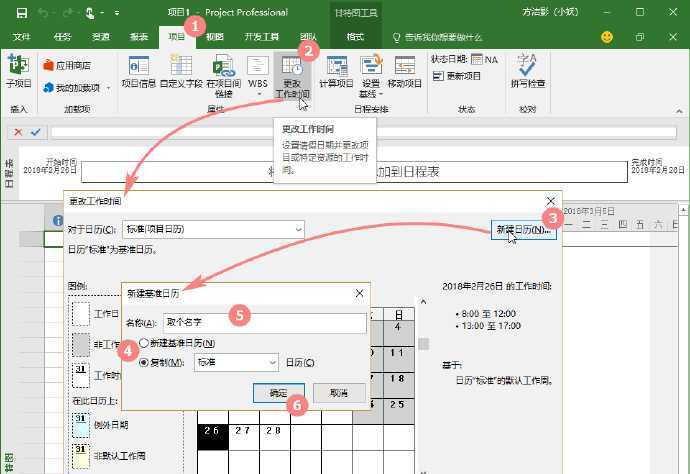
Task: Switch to the 团队 ribbon tab
Action: click(x=308, y=37)
